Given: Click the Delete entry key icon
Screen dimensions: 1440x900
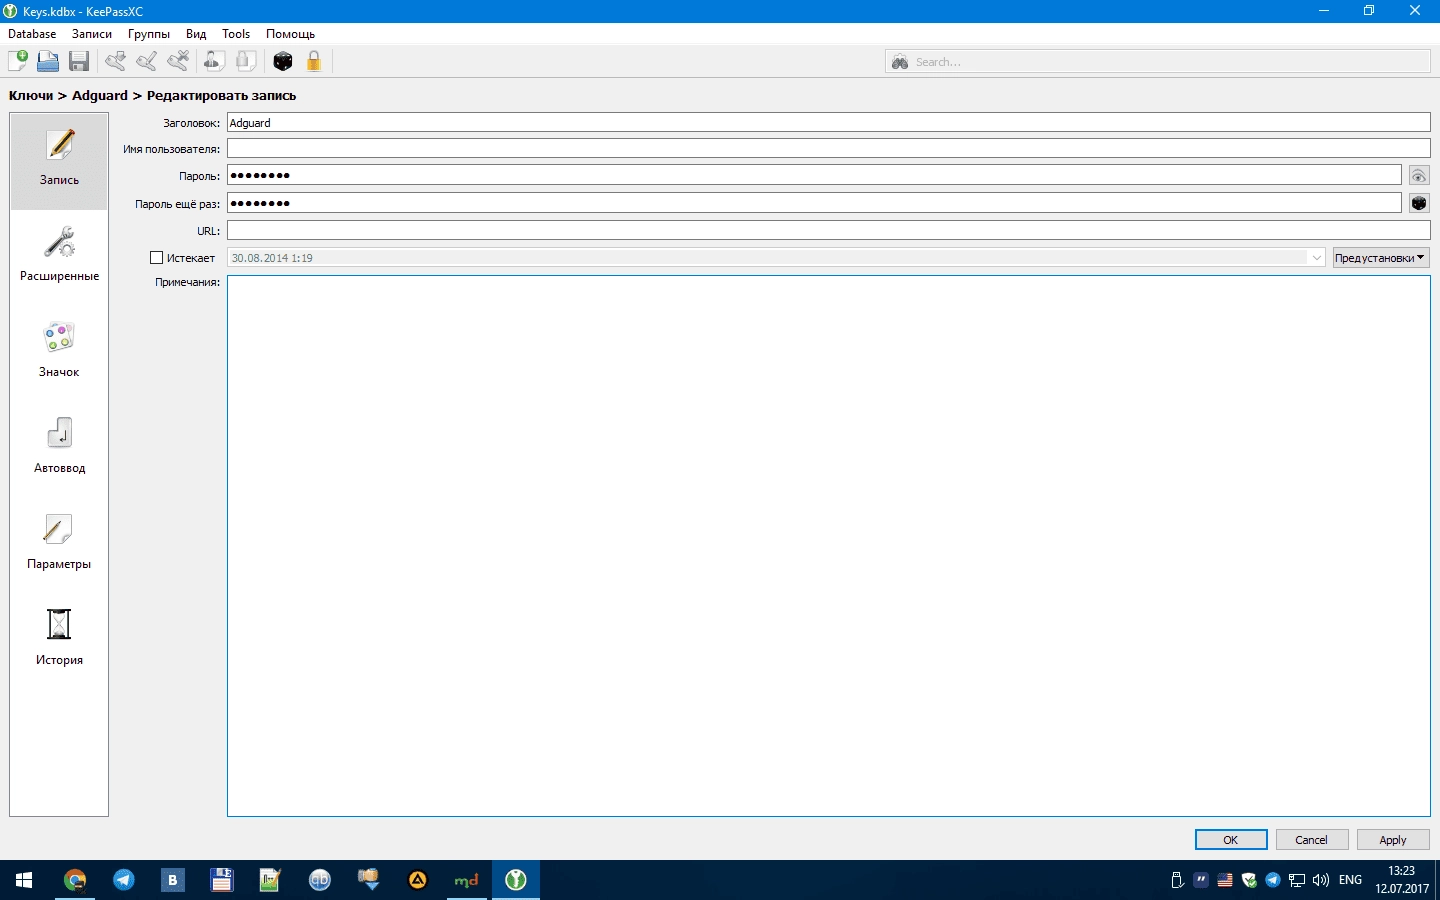Looking at the screenshot, I should pyautogui.click(x=178, y=61).
